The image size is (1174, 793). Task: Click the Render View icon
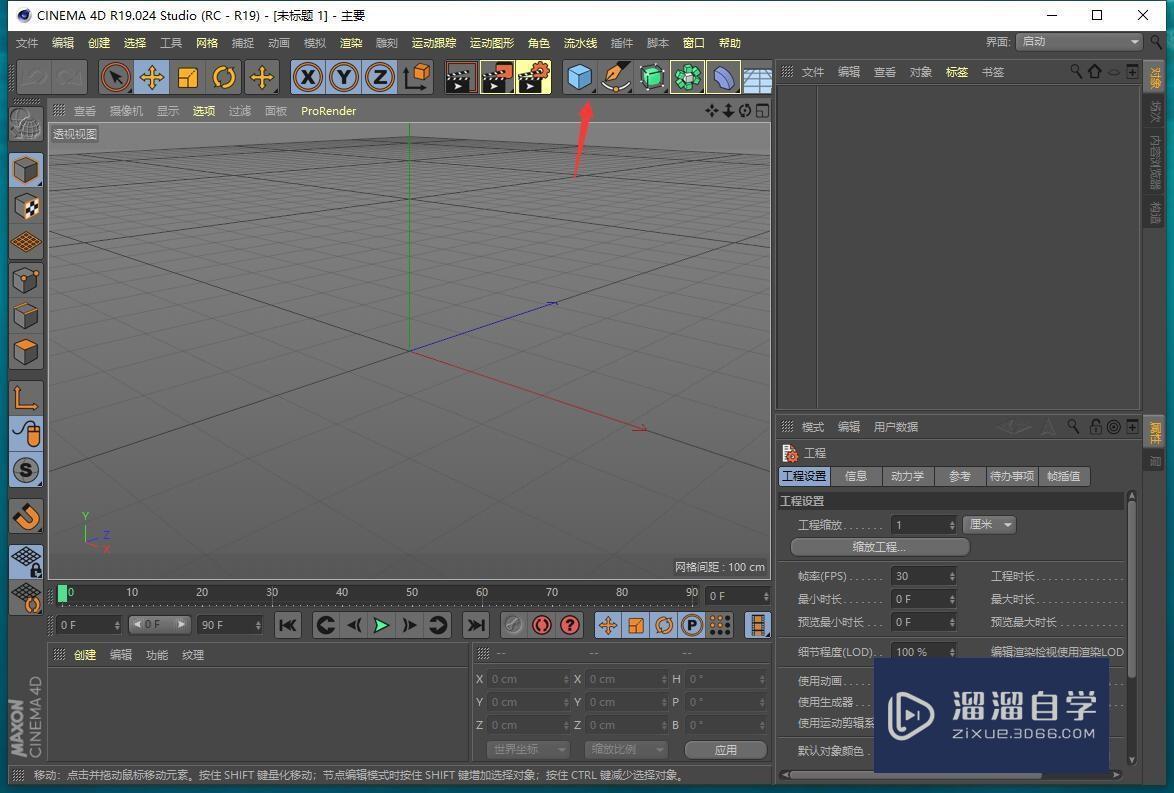[460, 77]
